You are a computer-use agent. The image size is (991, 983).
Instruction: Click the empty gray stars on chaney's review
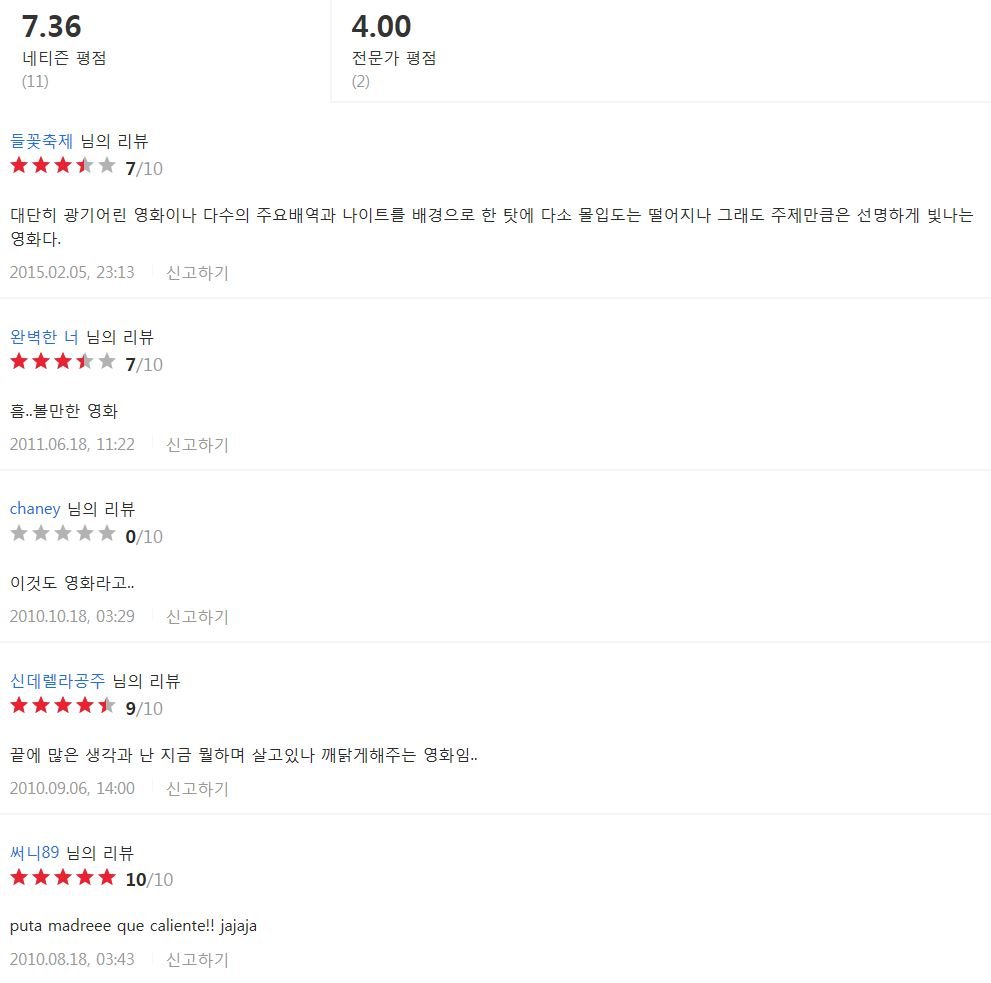[63, 534]
